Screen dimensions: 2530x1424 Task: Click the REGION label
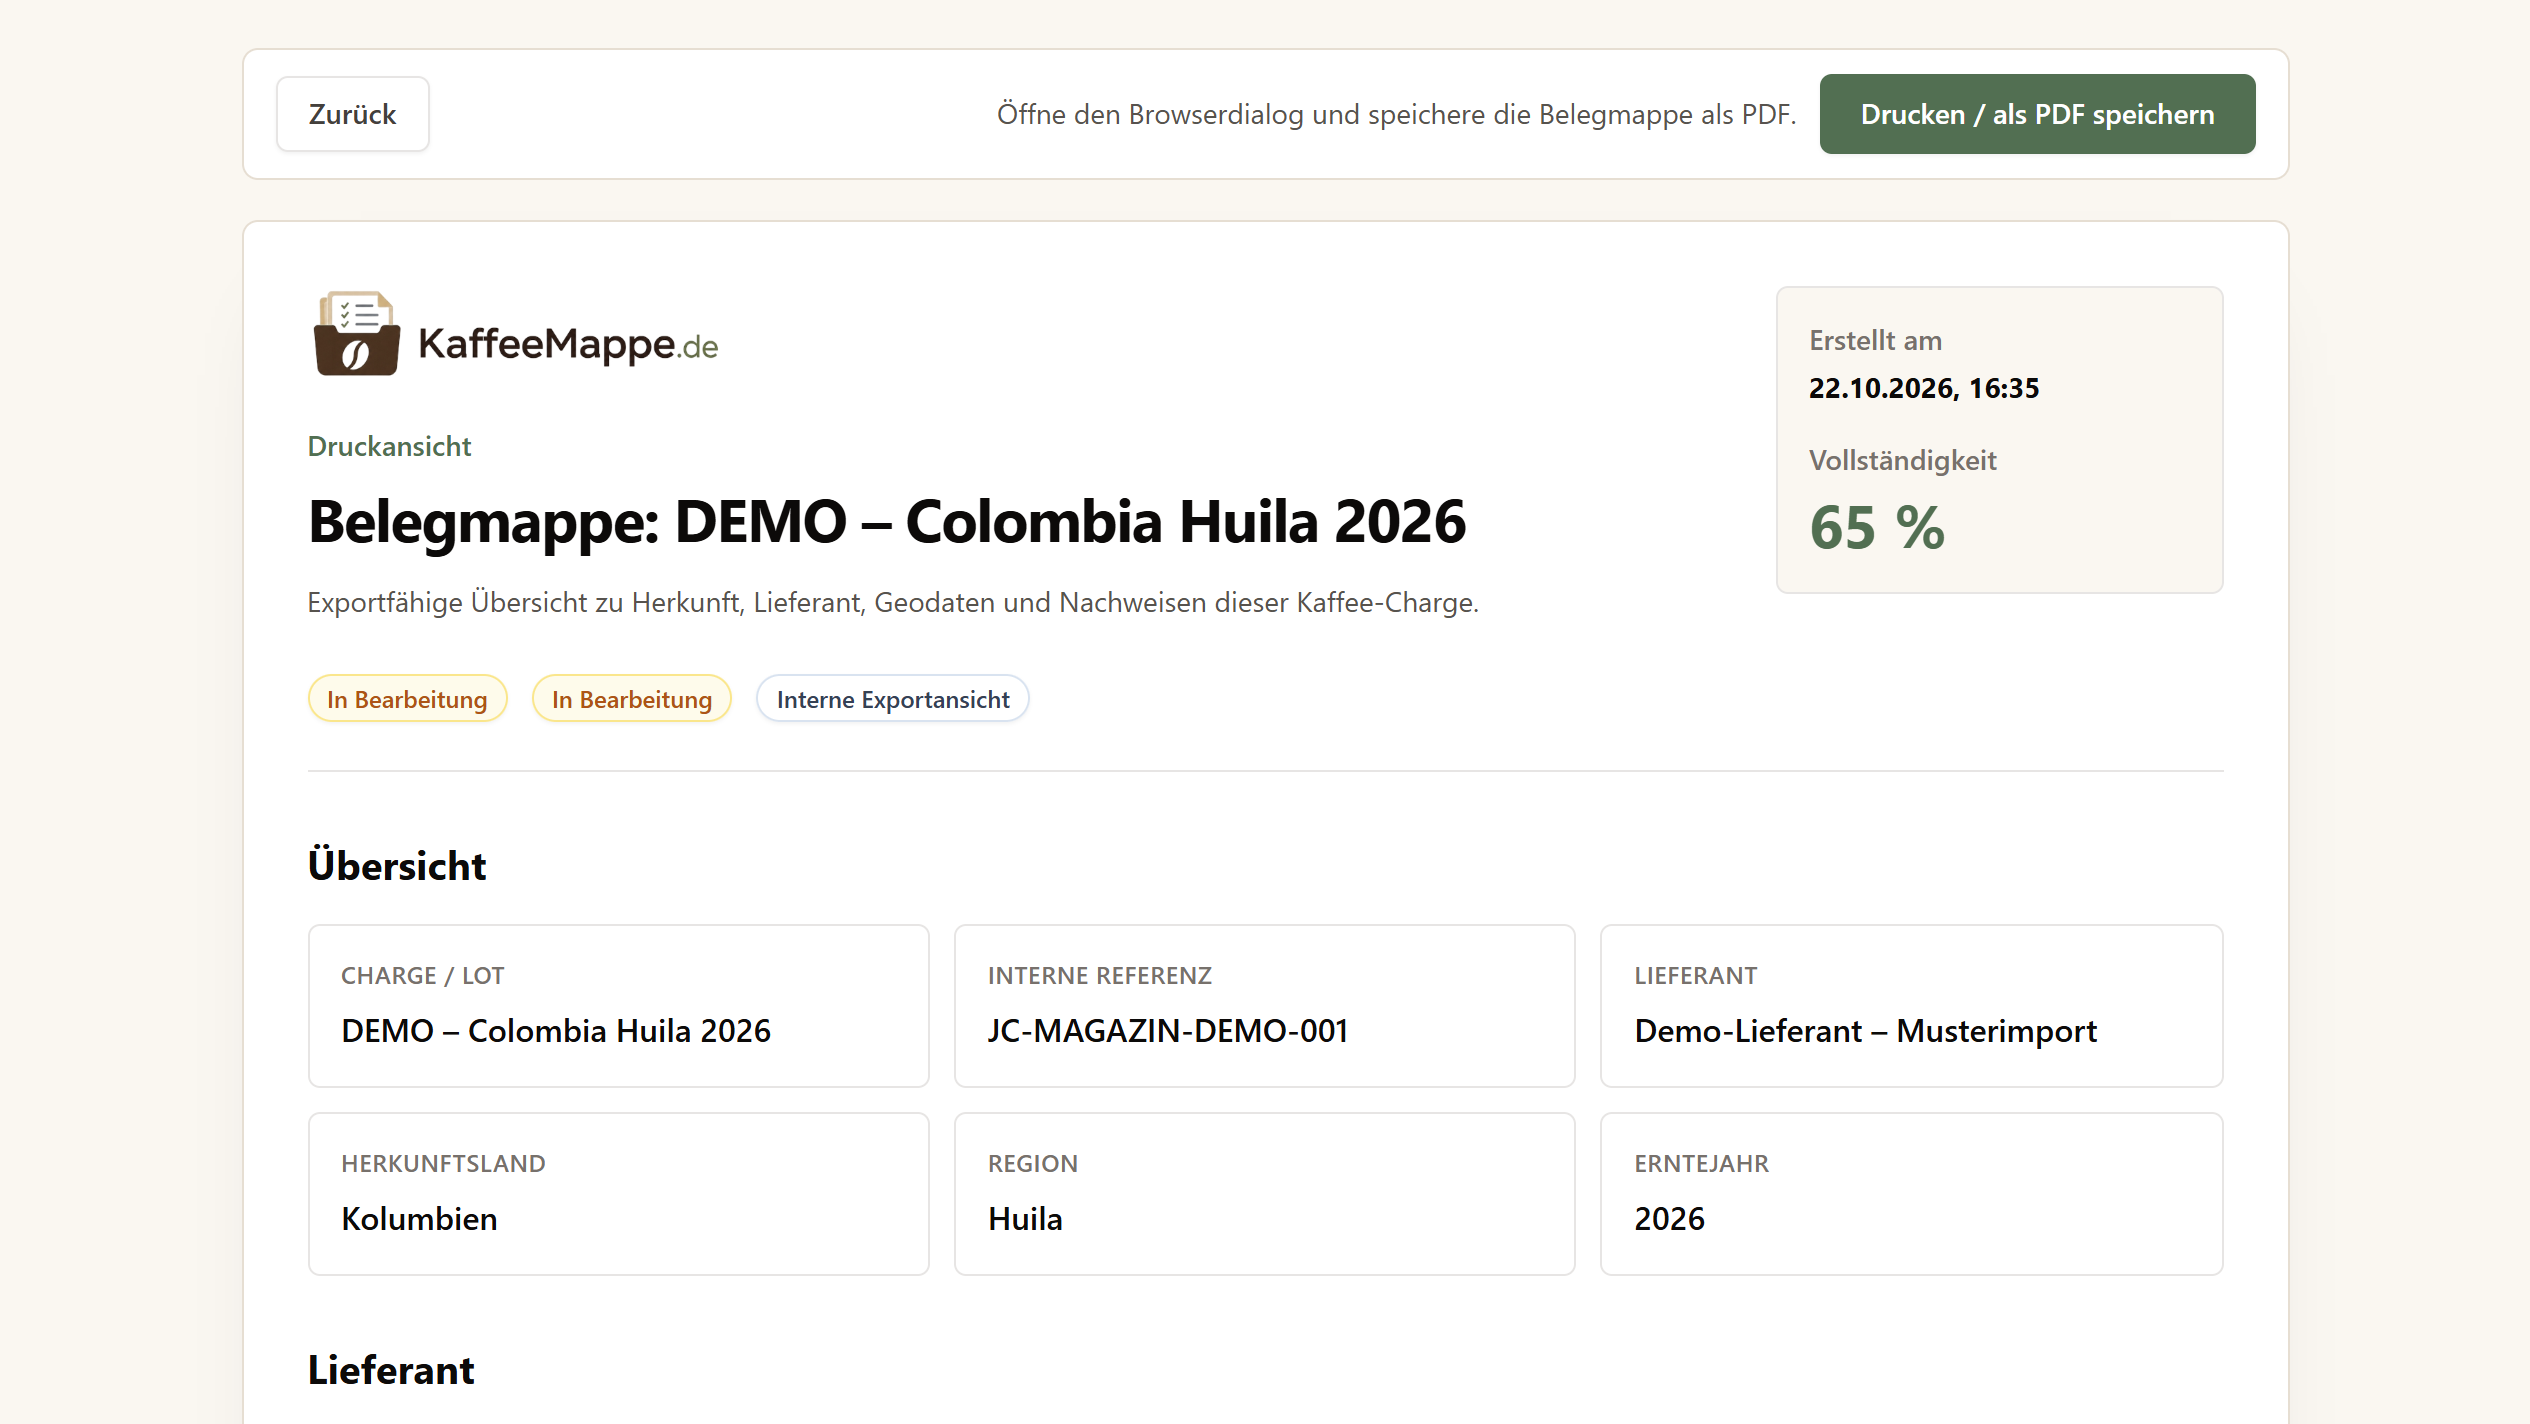tap(1033, 1163)
